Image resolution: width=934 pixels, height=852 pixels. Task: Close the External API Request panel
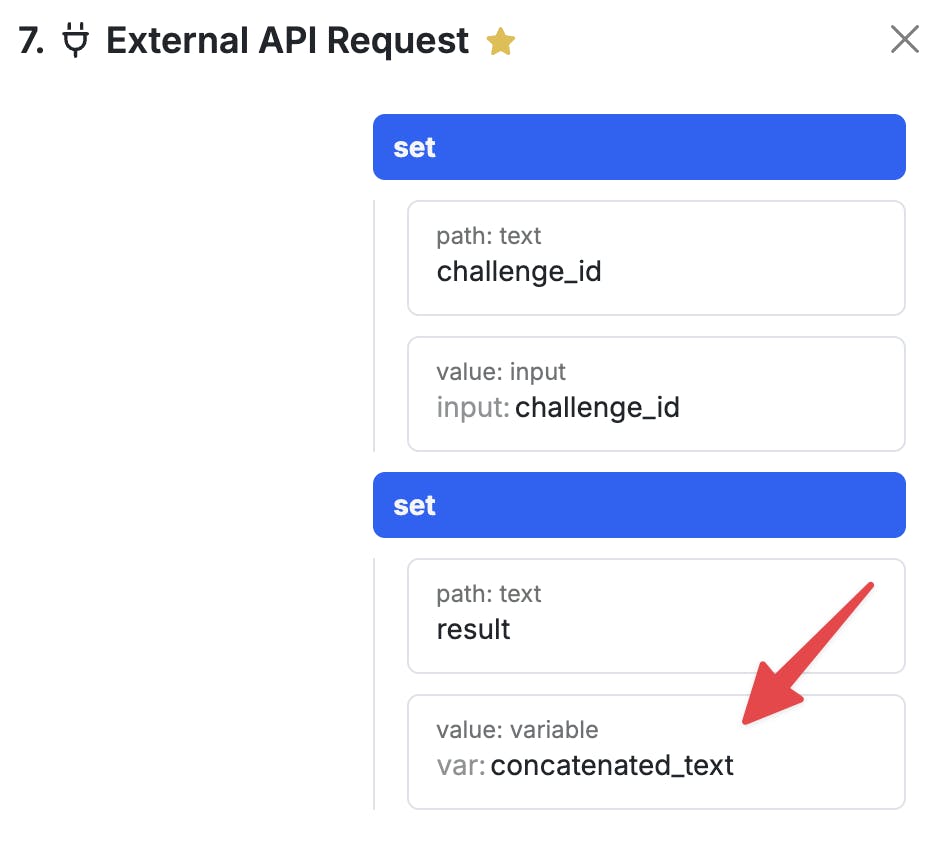(x=904, y=40)
